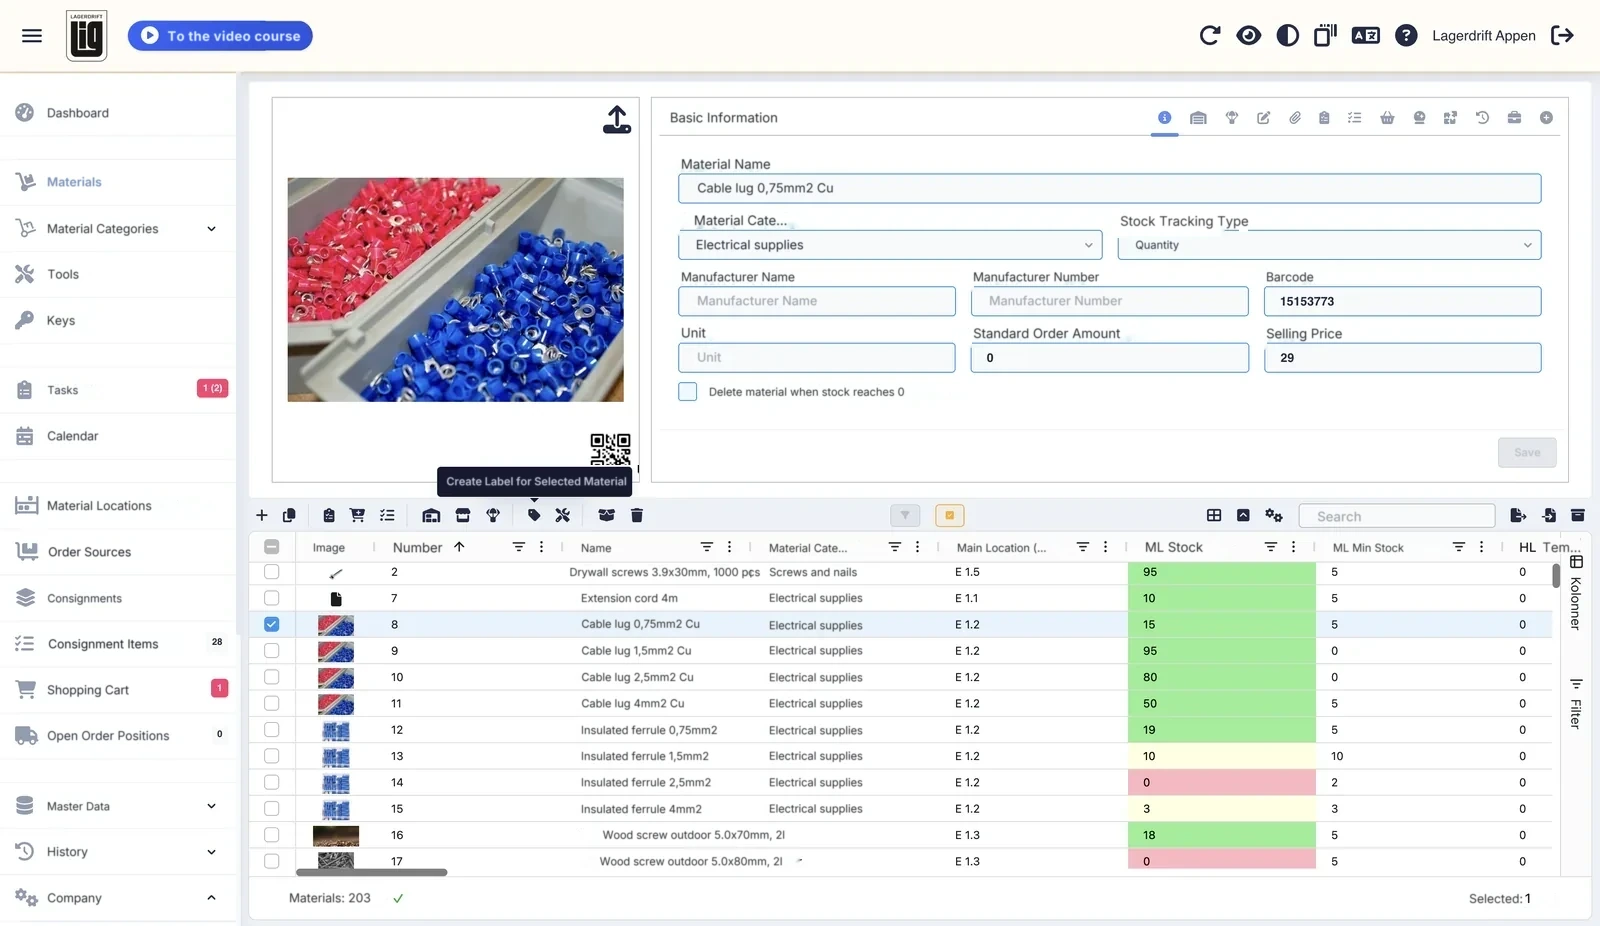Click the tools icon in table toolbar

(x=563, y=515)
